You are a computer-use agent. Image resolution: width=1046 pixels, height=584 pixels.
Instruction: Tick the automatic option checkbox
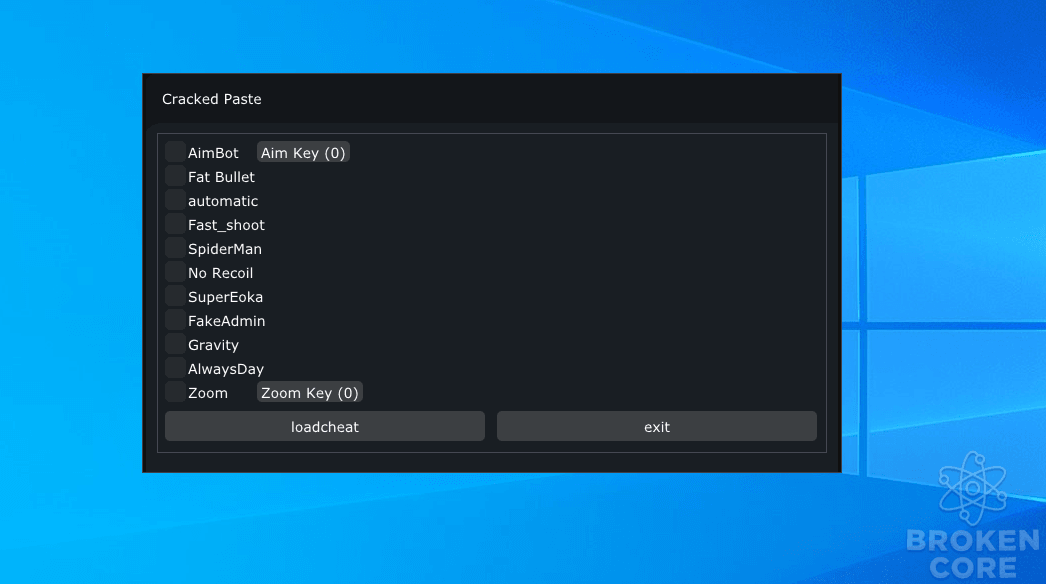click(175, 200)
